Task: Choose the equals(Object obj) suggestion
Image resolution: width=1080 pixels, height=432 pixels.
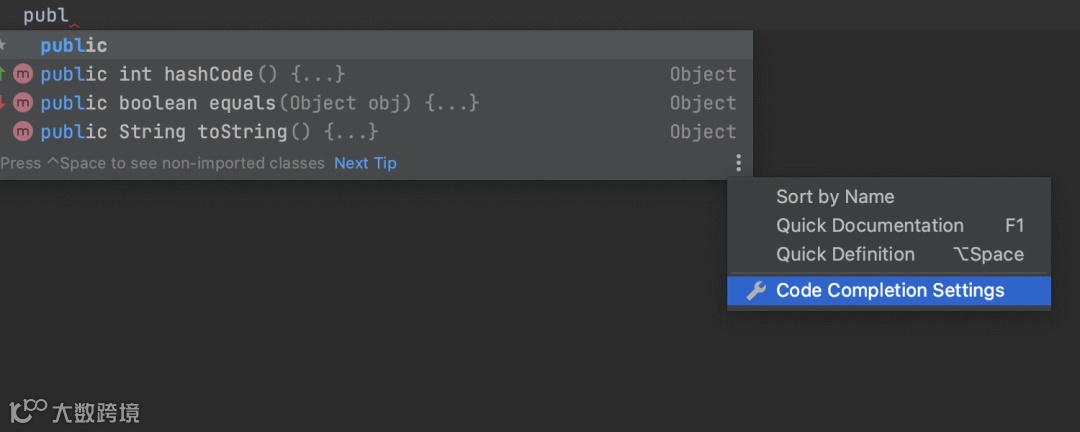Action: (259, 103)
